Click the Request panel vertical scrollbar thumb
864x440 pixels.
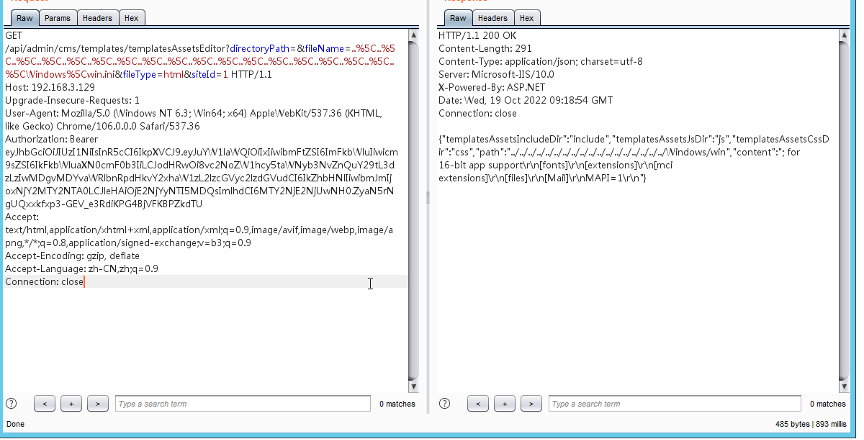click(413, 209)
